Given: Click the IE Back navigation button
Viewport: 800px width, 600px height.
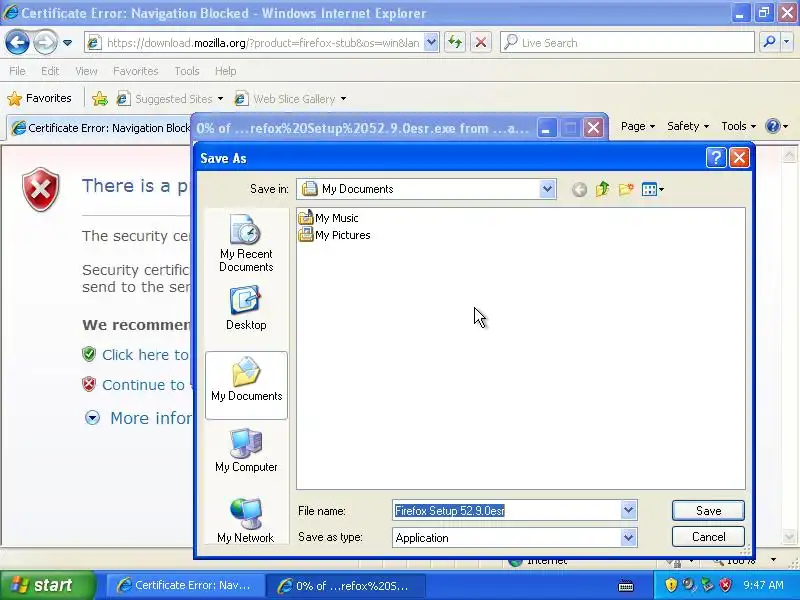Looking at the screenshot, I should coord(17,43).
